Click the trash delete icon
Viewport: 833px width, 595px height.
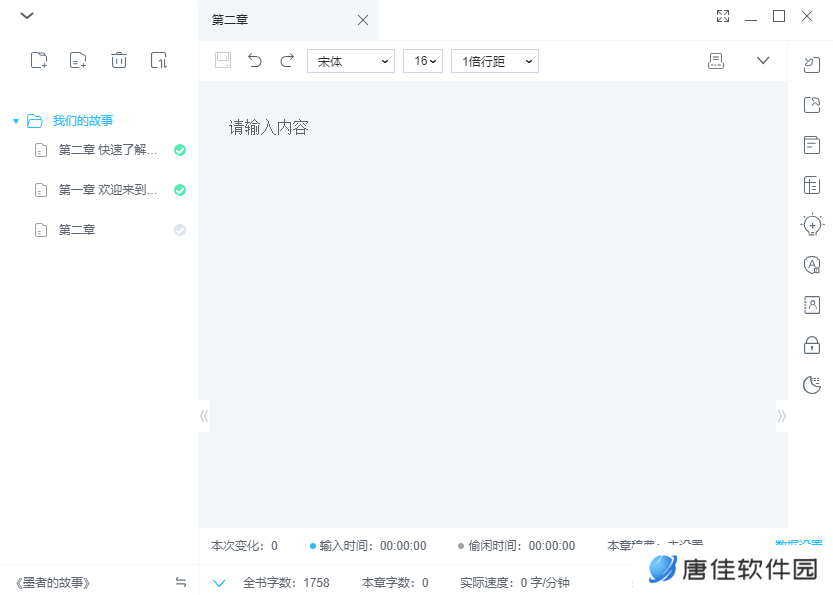pyautogui.click(x=118, y=60)
